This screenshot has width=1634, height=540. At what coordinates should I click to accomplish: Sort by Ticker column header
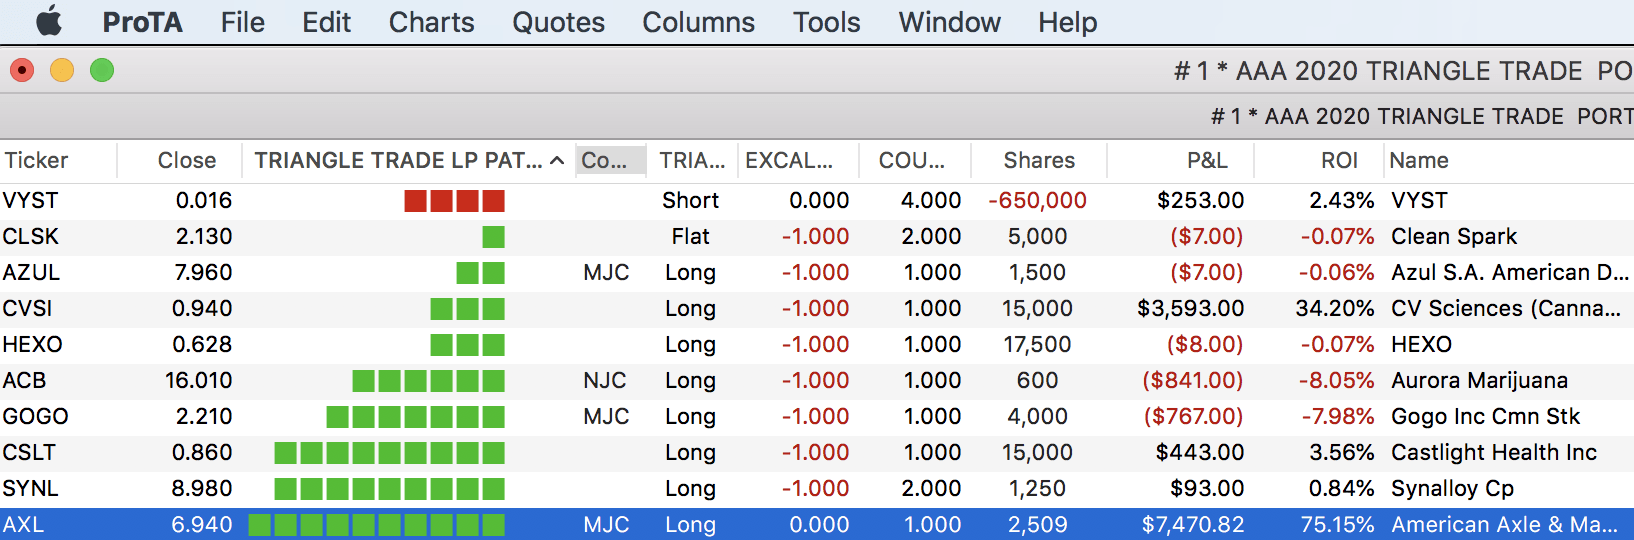(58, 160)
